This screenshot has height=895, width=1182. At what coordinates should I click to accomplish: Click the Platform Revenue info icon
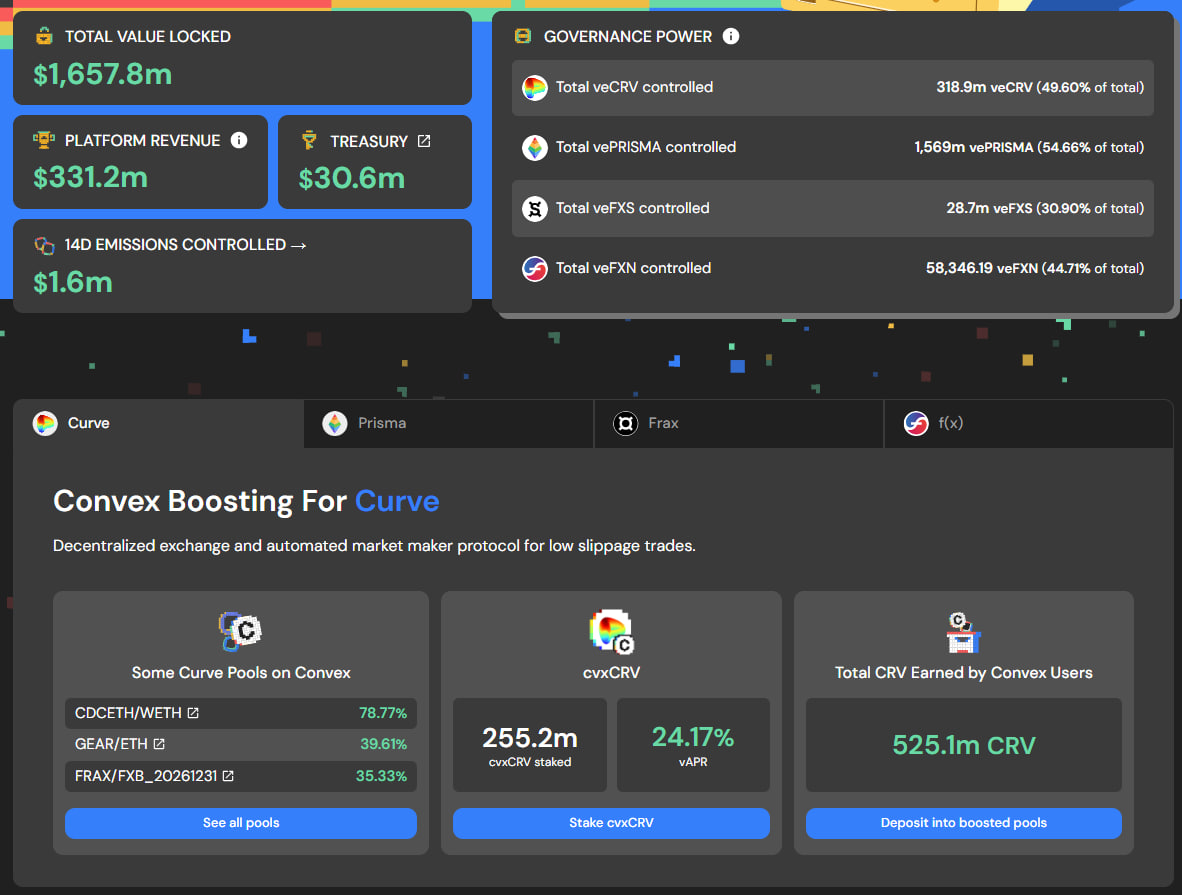click(239, 141)
